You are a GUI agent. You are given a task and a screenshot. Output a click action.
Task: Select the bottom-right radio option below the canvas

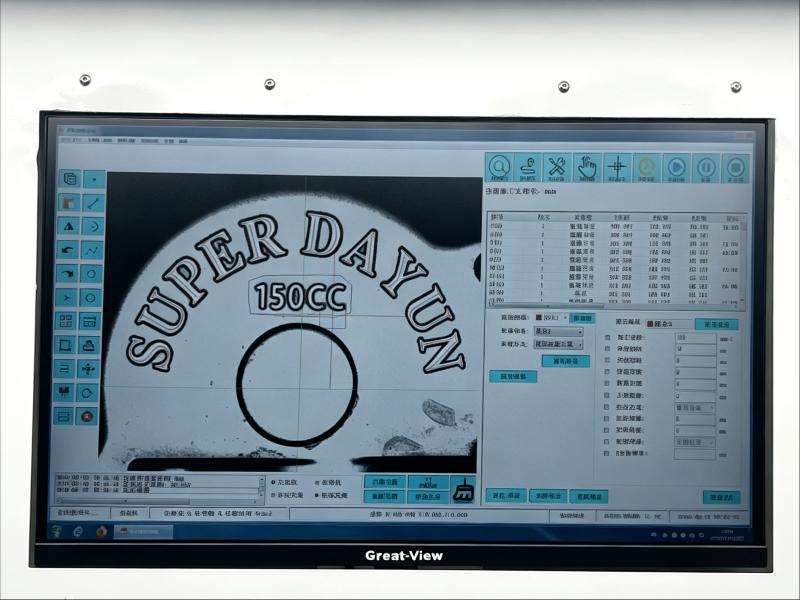click(x=317, y=495)
